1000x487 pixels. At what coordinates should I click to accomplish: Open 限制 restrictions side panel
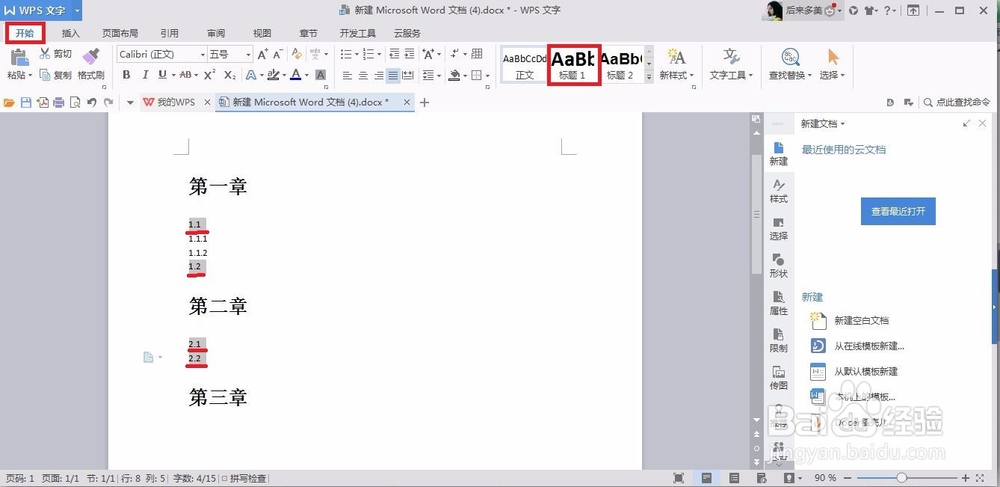pos(778,340)
